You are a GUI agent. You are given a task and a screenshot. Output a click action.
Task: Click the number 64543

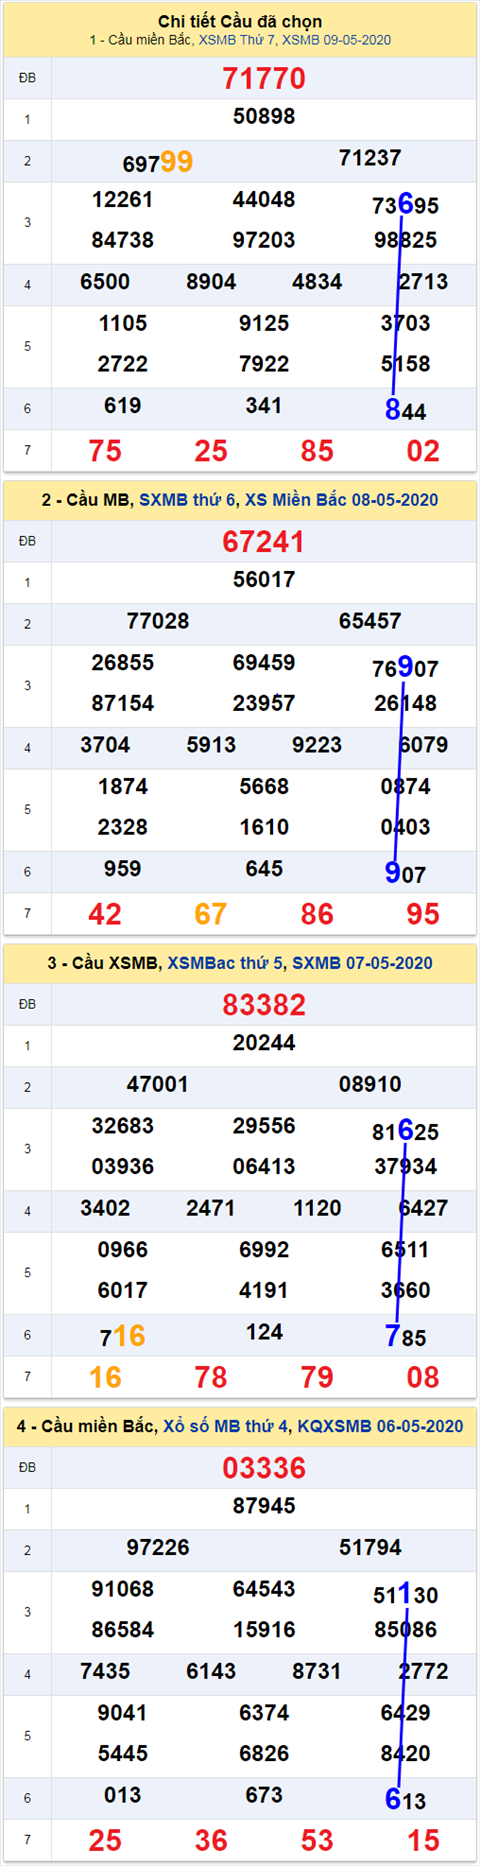click(x=264, y=1589)
